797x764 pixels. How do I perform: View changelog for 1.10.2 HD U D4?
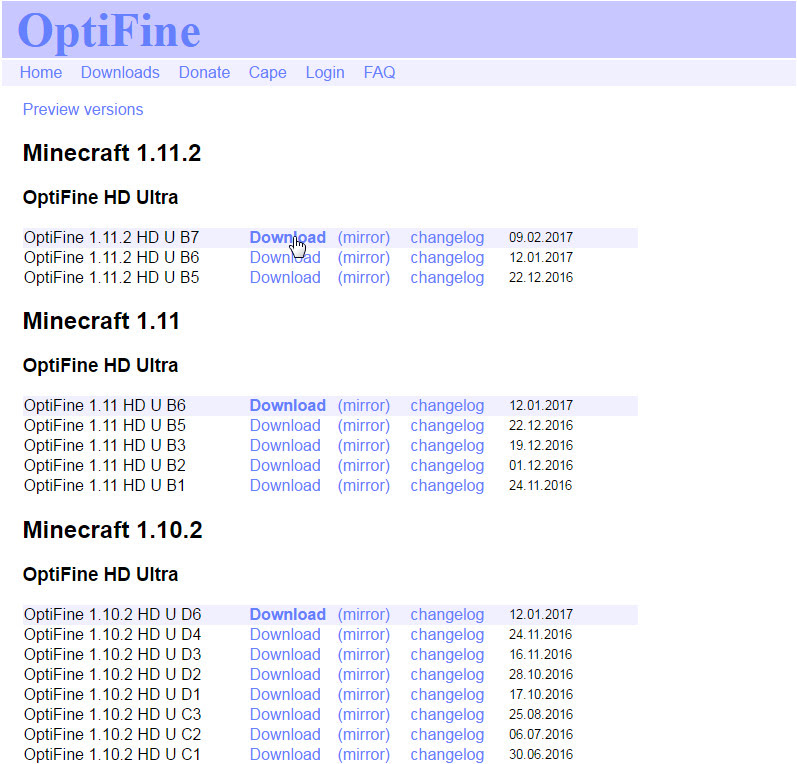click(447, 634)
